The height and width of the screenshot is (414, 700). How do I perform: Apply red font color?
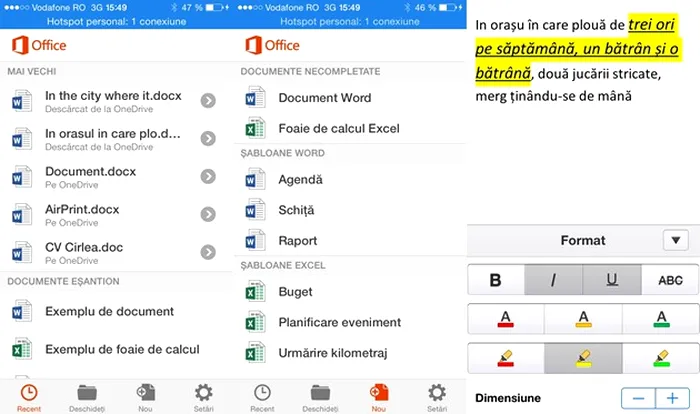[x=505, y=319]
